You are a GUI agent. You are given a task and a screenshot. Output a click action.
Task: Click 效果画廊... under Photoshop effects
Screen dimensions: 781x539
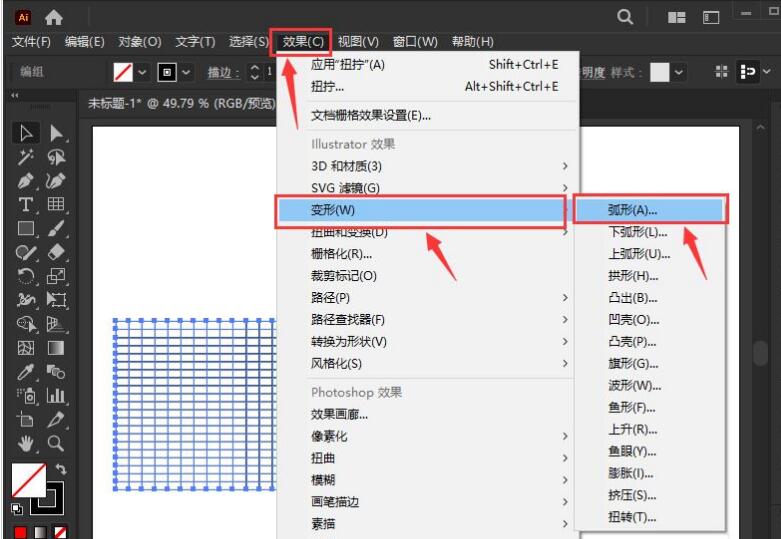pyautogui.click(x=339, y=414)
